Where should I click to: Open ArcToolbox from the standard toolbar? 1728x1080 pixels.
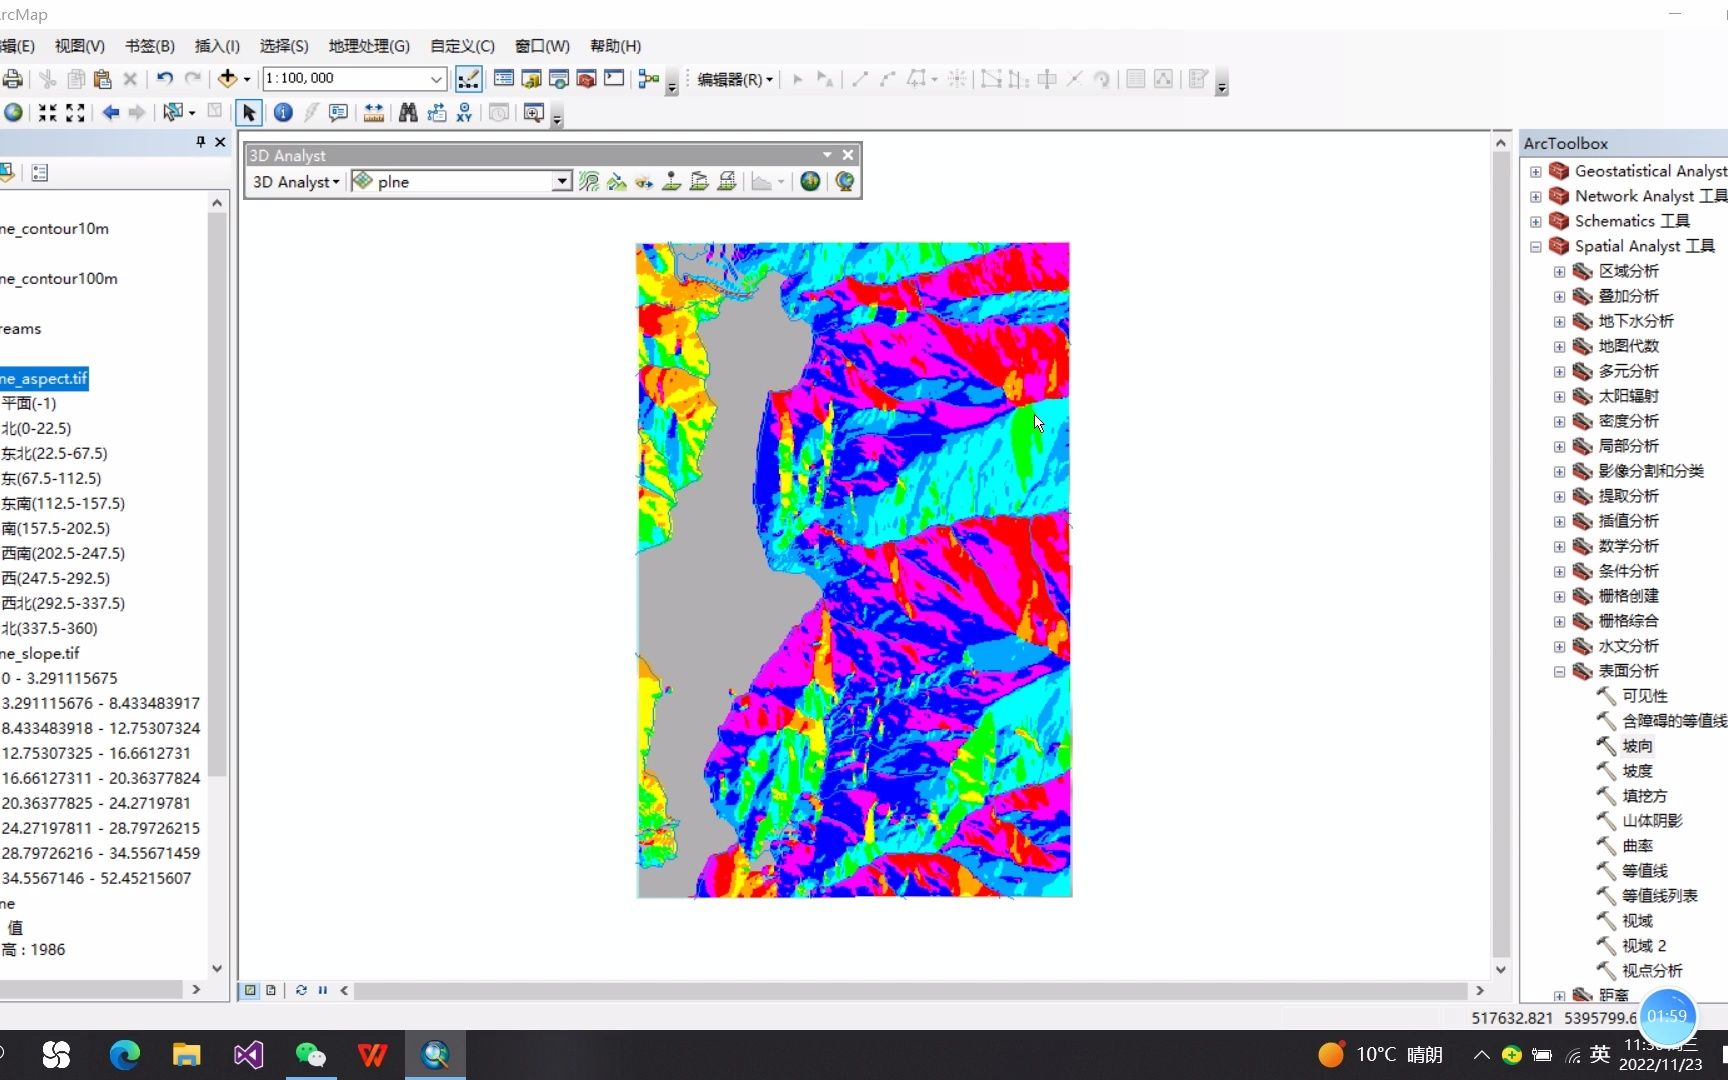tap(586, 78)
